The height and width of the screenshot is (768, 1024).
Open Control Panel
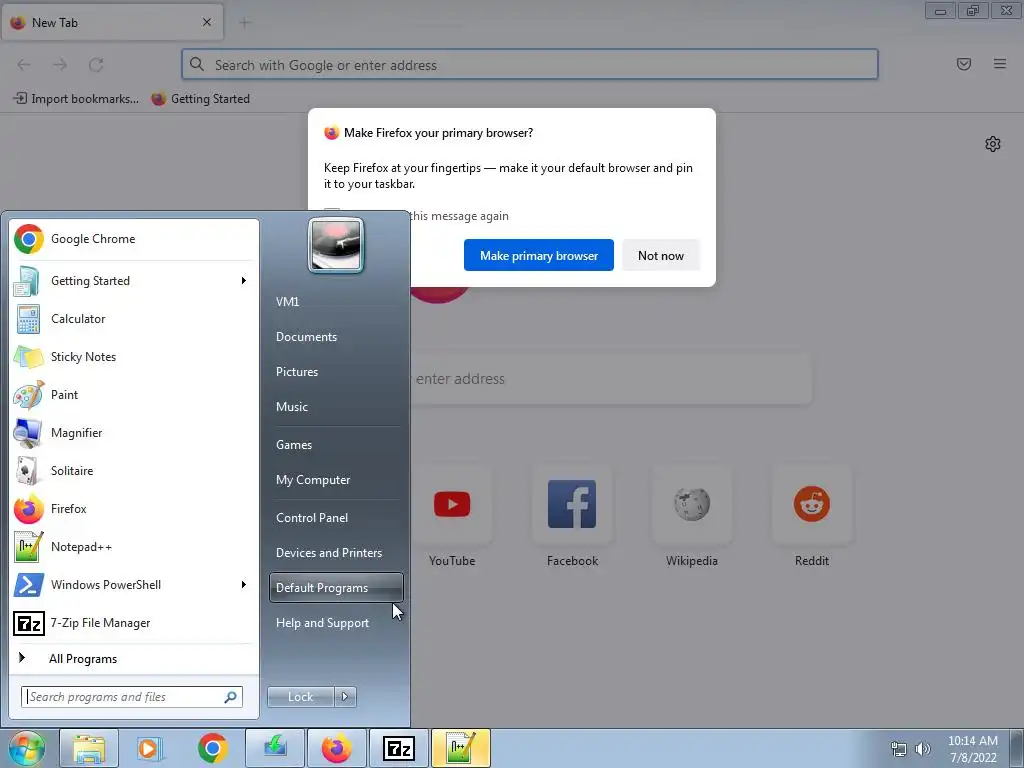(x=336, y=518)
